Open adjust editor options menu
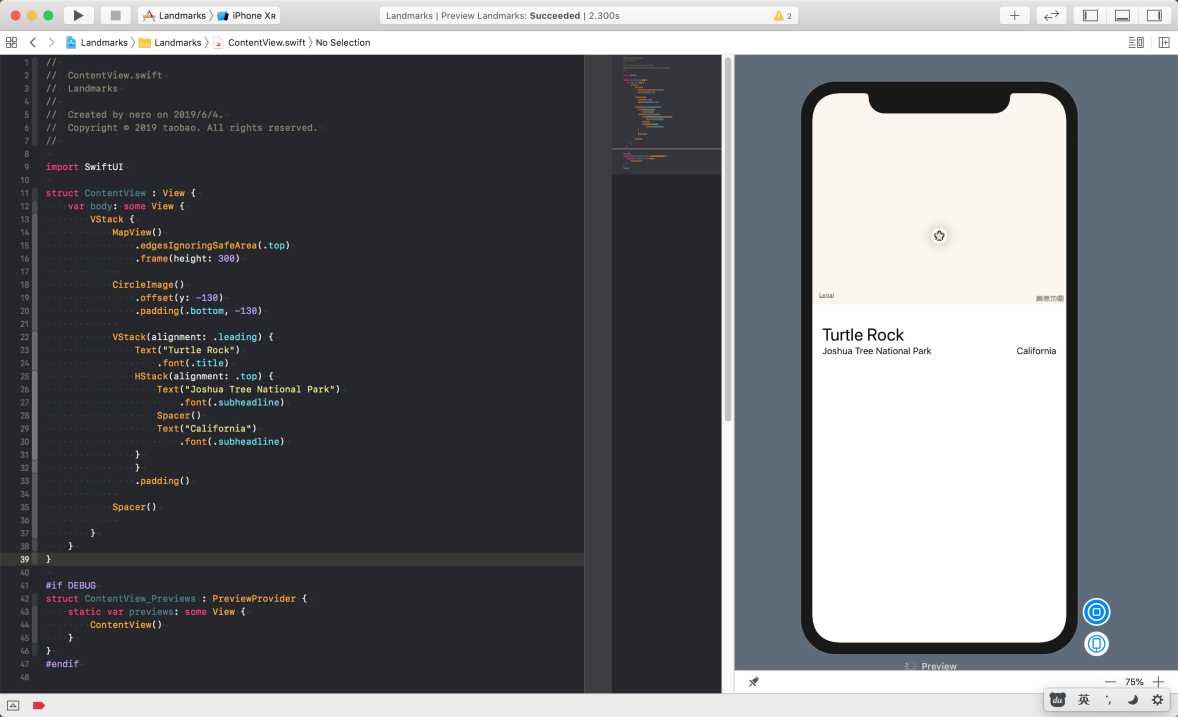 pyautogui.click(x=1136, y=43)
